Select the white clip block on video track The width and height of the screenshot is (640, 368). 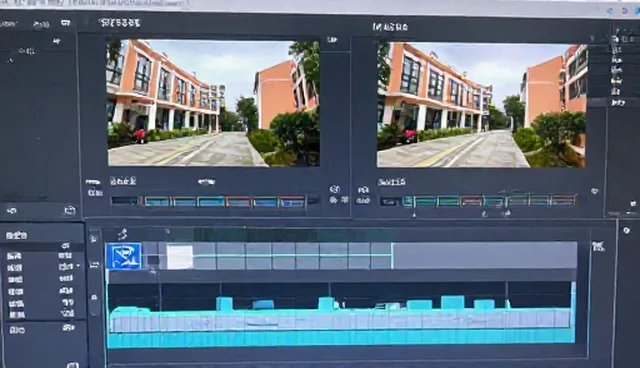pyautogui.click(x=179, y=257)
